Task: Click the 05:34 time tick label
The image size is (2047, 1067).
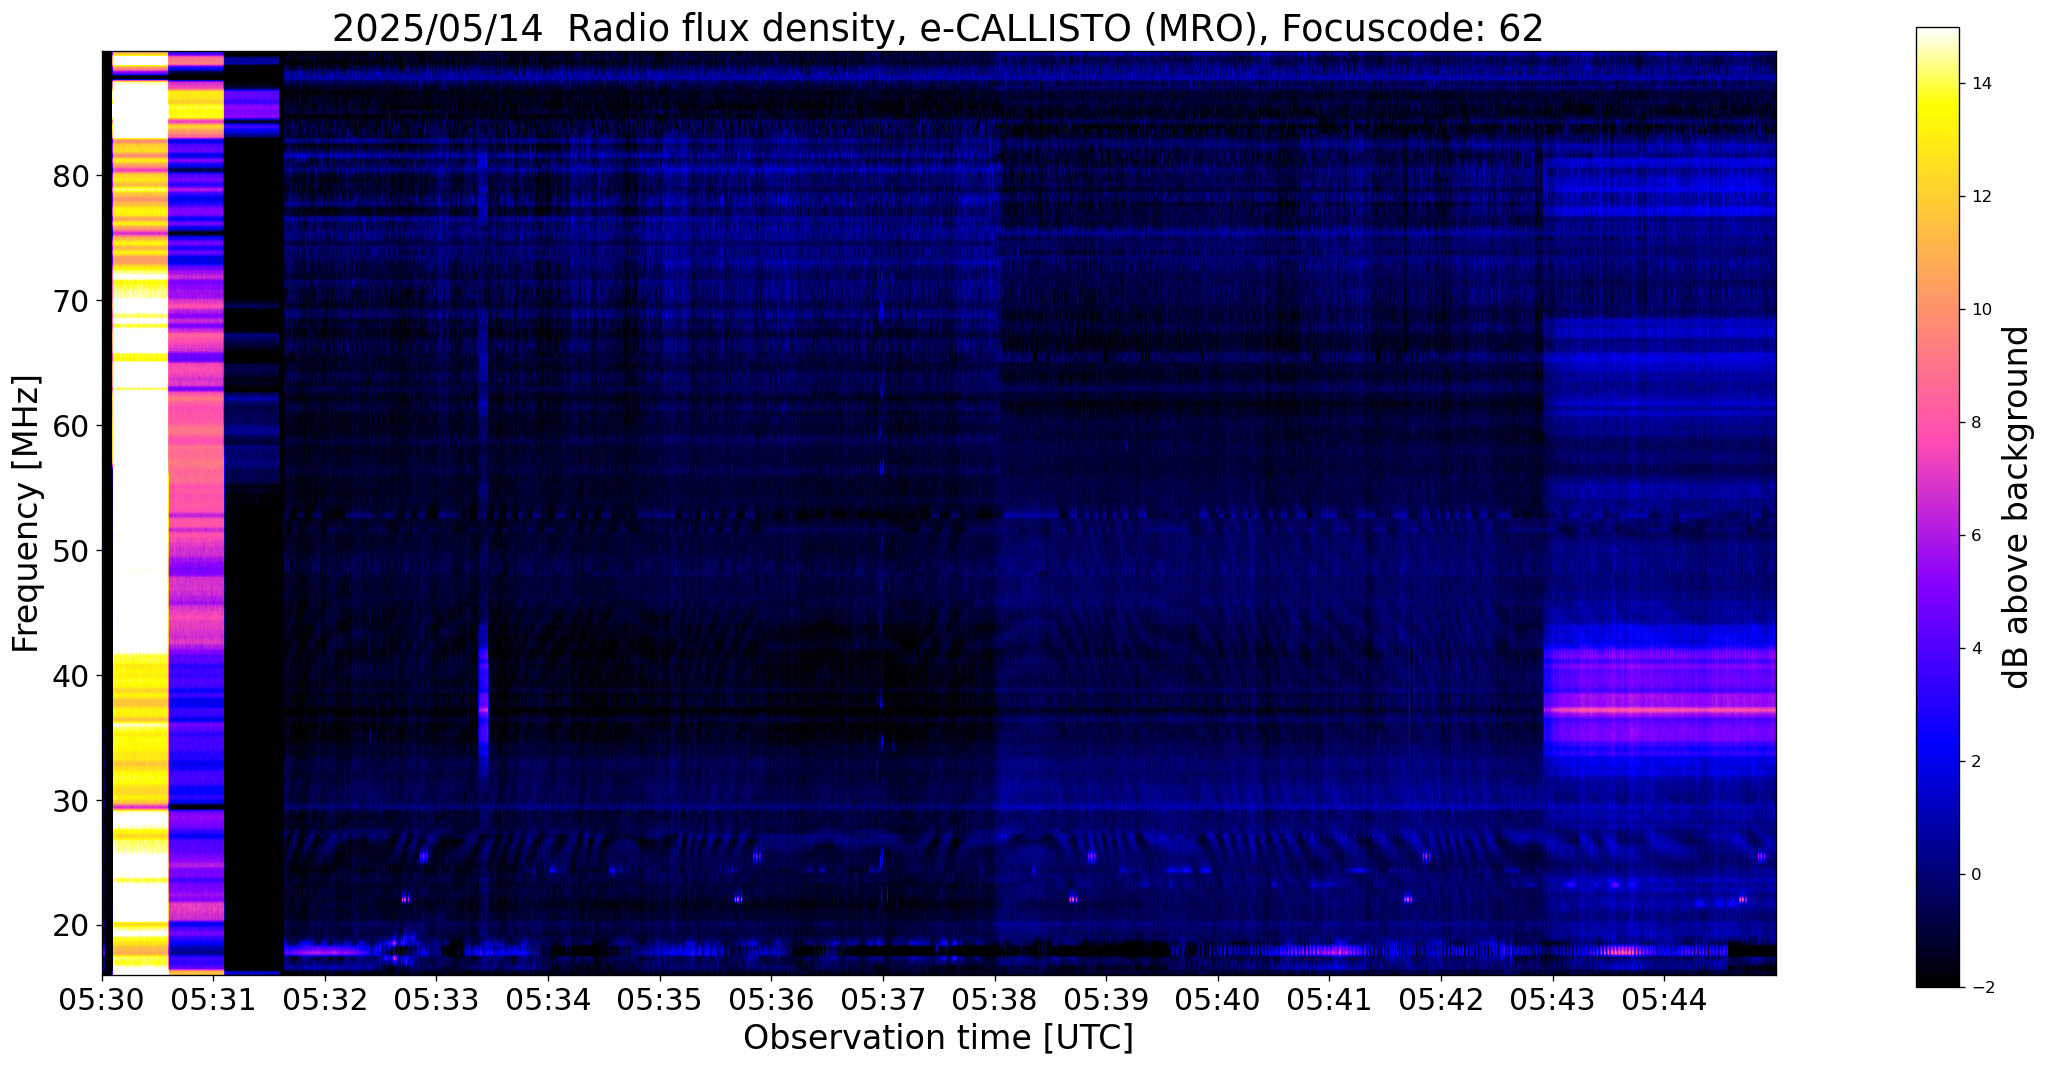Action: (548, 998)
